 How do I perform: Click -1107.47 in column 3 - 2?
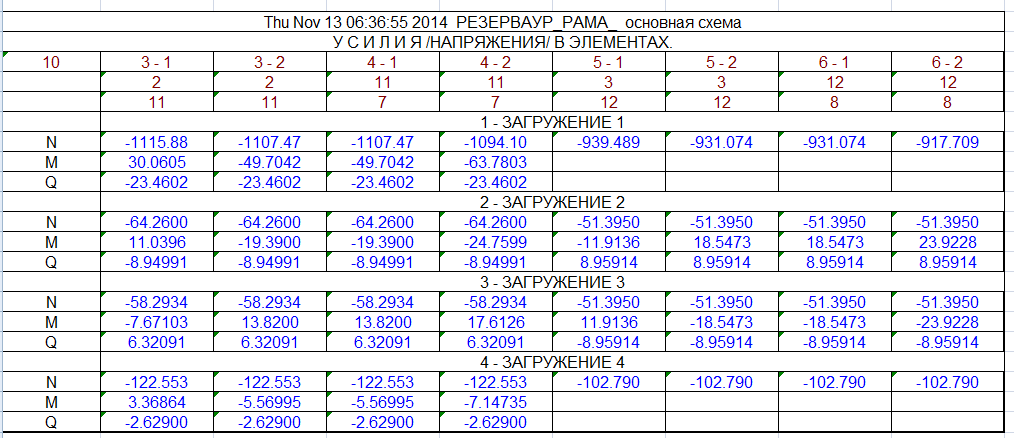click(270, 142)
